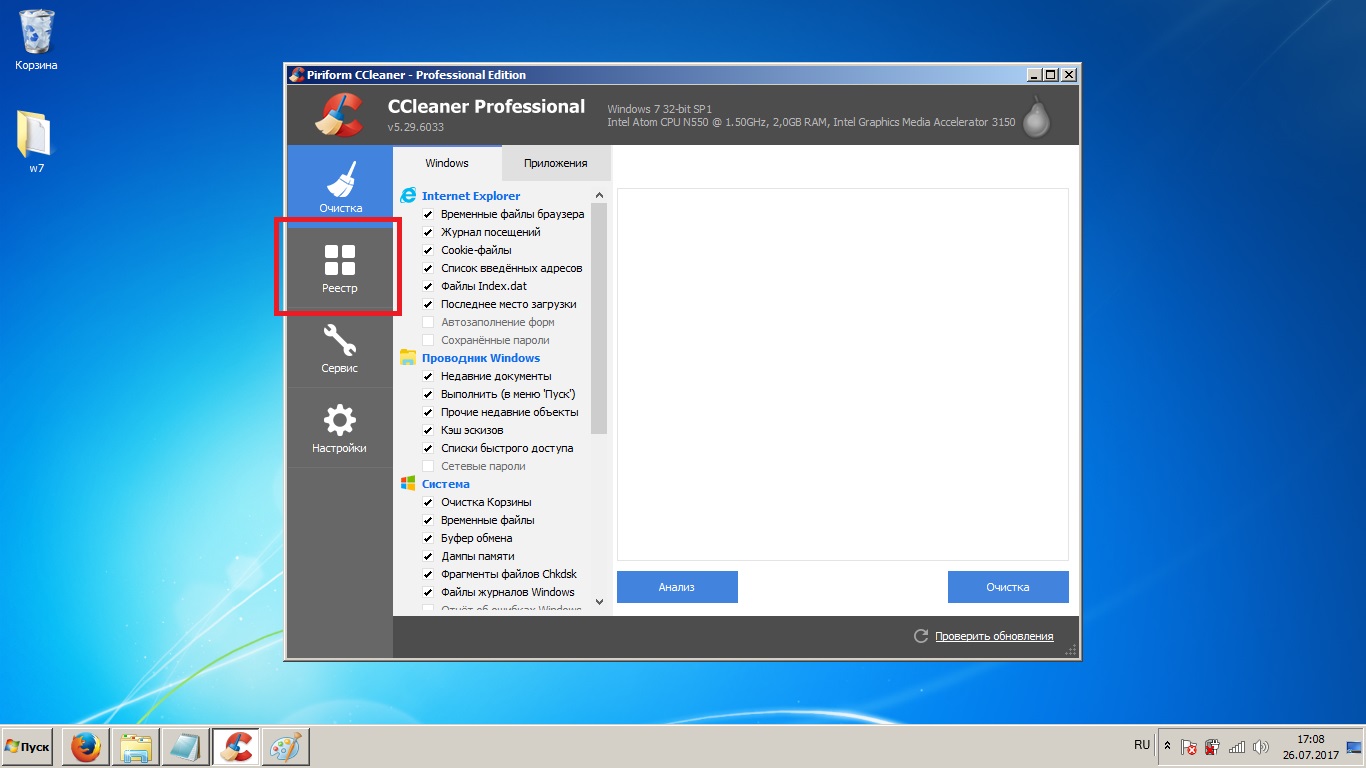The height and width of the screenshot is (768, 1366).
Task: Click the list scroll down arrow
Action: 599,602
